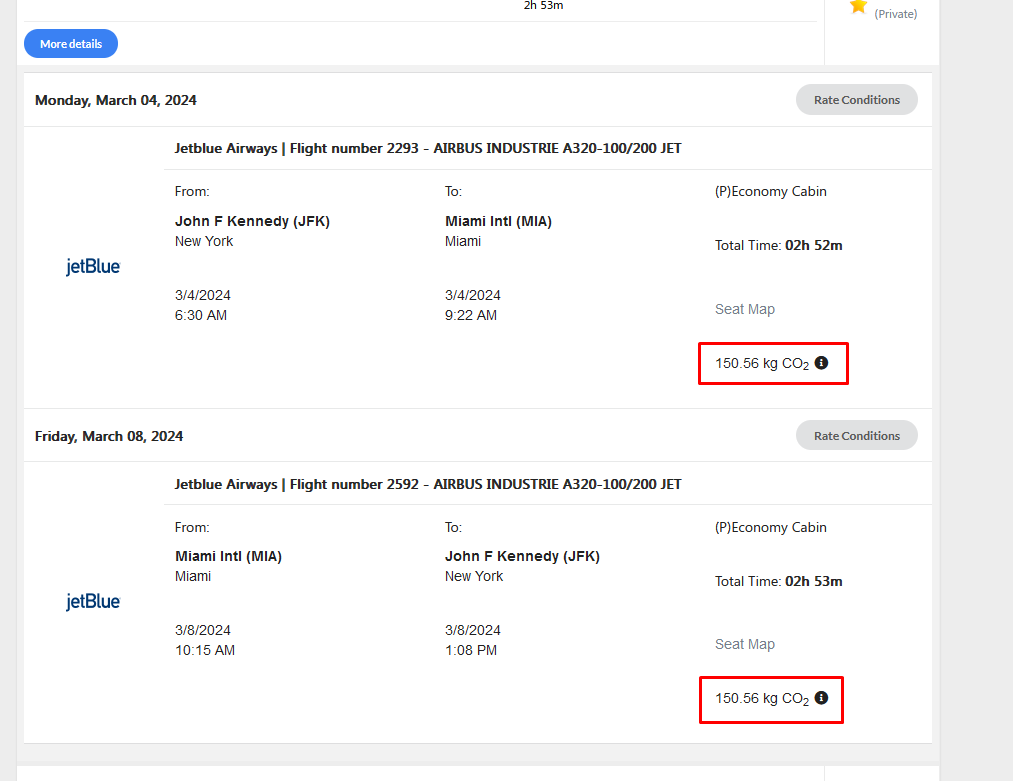The image size is (1013, 781).
Task: Click Total Time 02h 52m text
Action: click(x=778, y=245)
